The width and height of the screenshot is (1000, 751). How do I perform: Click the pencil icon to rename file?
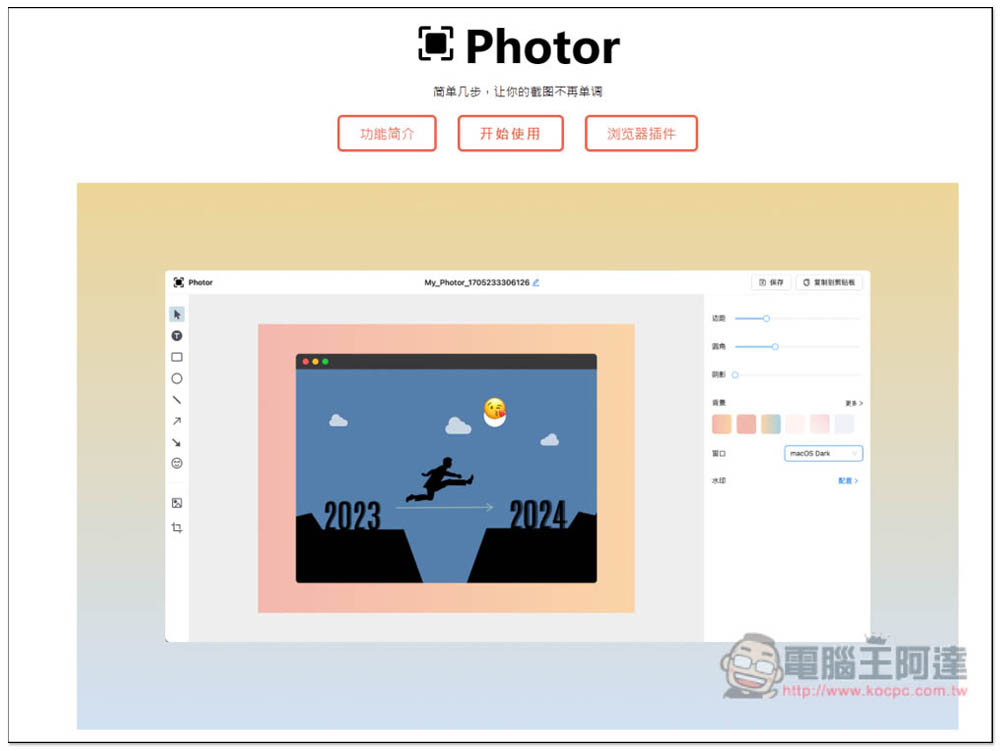coord(536,282)
